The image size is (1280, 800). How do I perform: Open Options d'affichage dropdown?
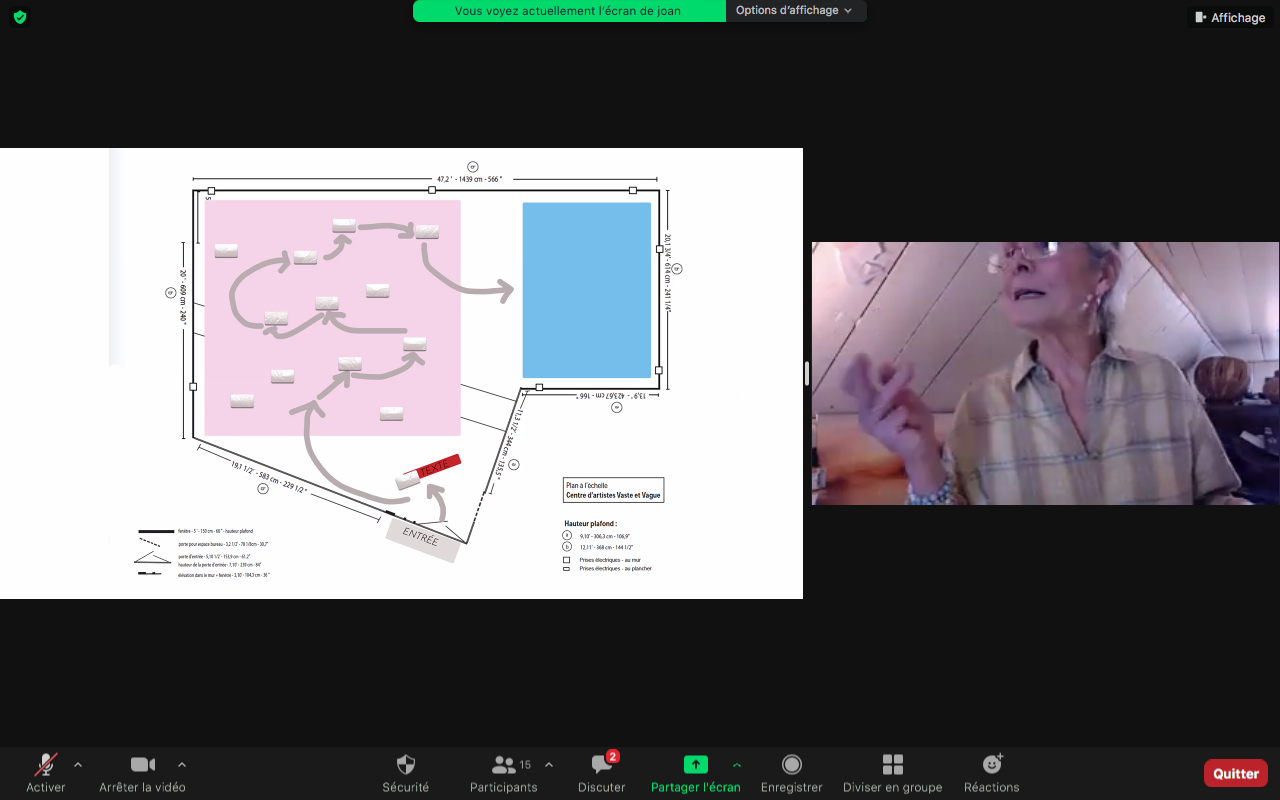point(795,11)
